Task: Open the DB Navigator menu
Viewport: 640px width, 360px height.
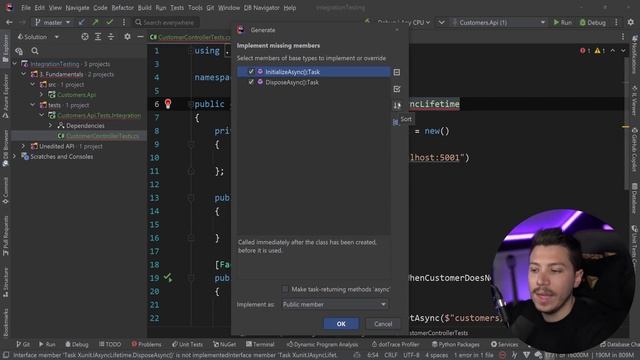Action: (262, 8)
